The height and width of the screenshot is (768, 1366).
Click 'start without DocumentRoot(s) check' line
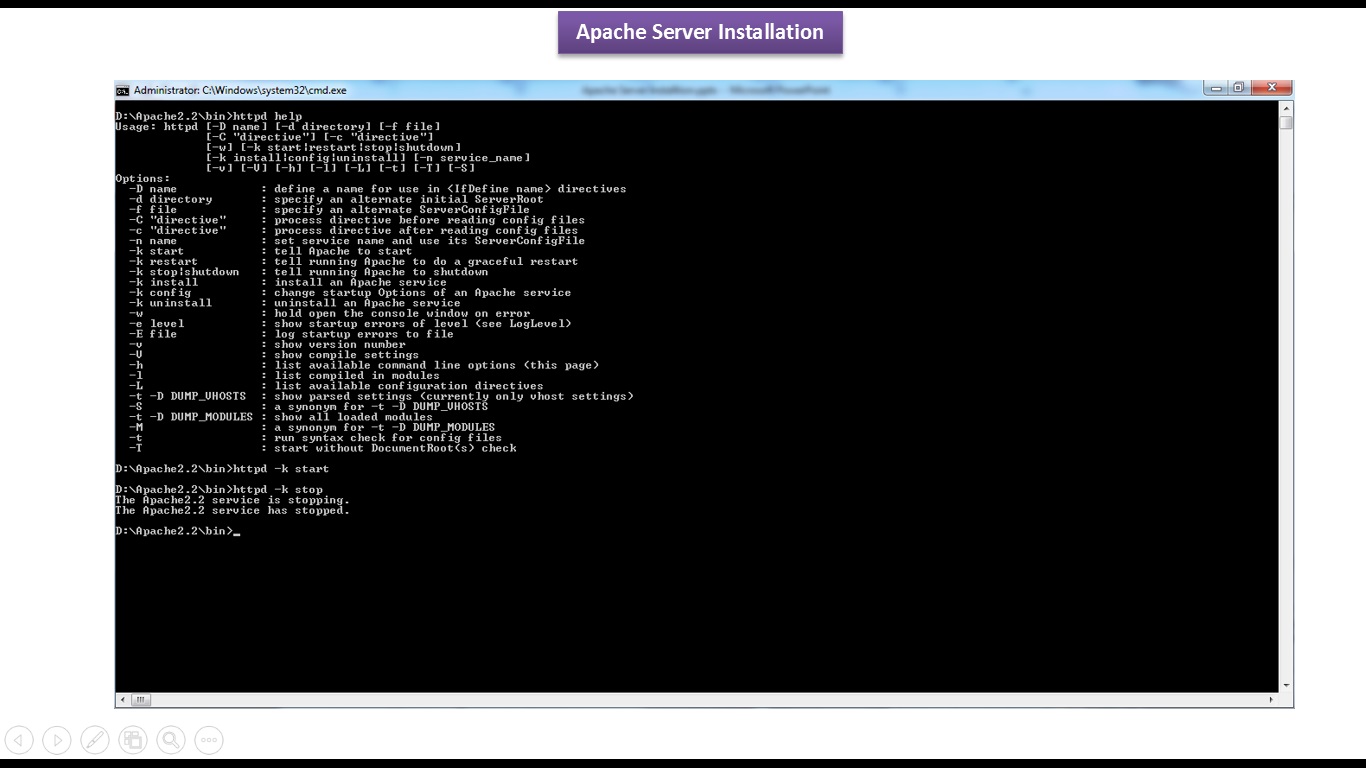(x=395, y=448)
